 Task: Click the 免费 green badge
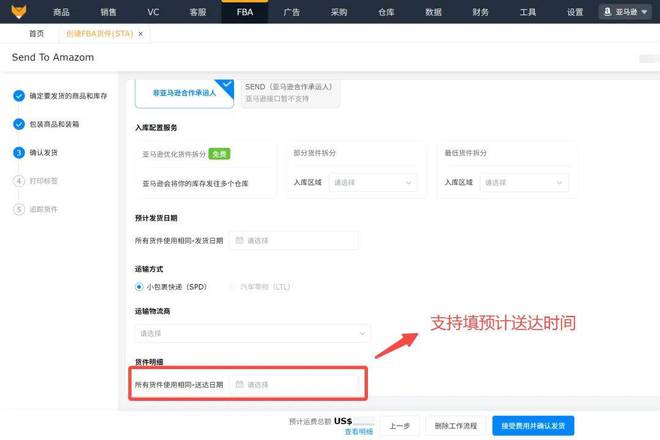coord(219,154)
